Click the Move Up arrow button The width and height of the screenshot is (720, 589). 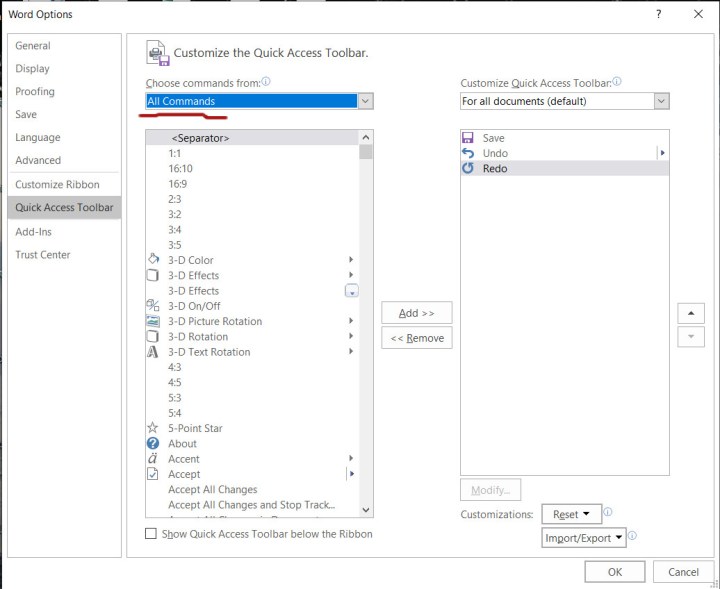click(691, 313)
